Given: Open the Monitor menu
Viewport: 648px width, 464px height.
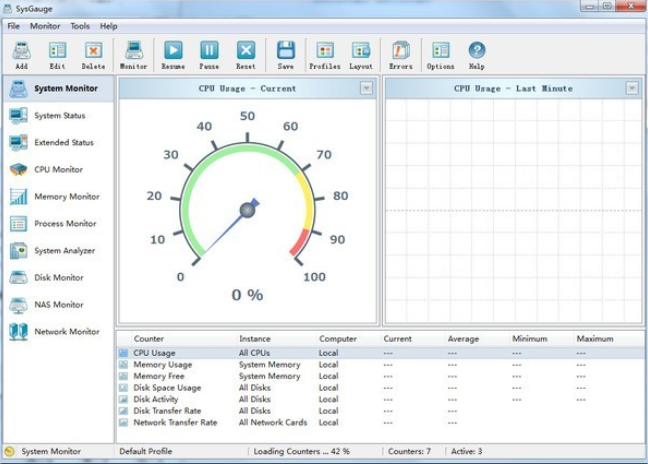Looking at the screenshot, I should pyautogui.click(x=45, y=26).
